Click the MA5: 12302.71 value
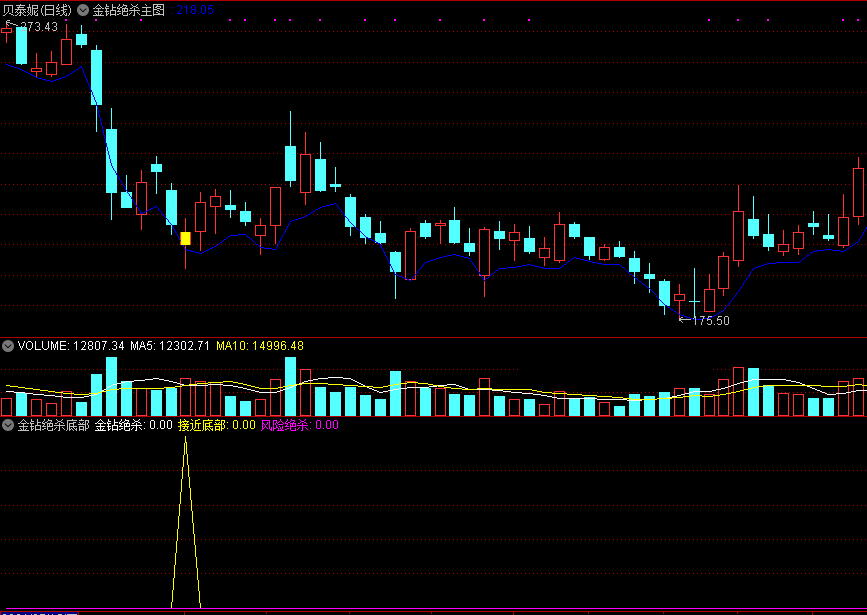Viewport: 867px width, 615px height. coord(170,346)
